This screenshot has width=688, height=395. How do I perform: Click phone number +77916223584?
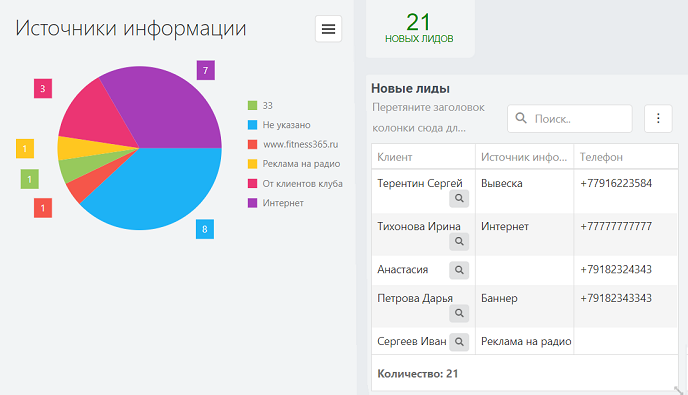(616, 183)
